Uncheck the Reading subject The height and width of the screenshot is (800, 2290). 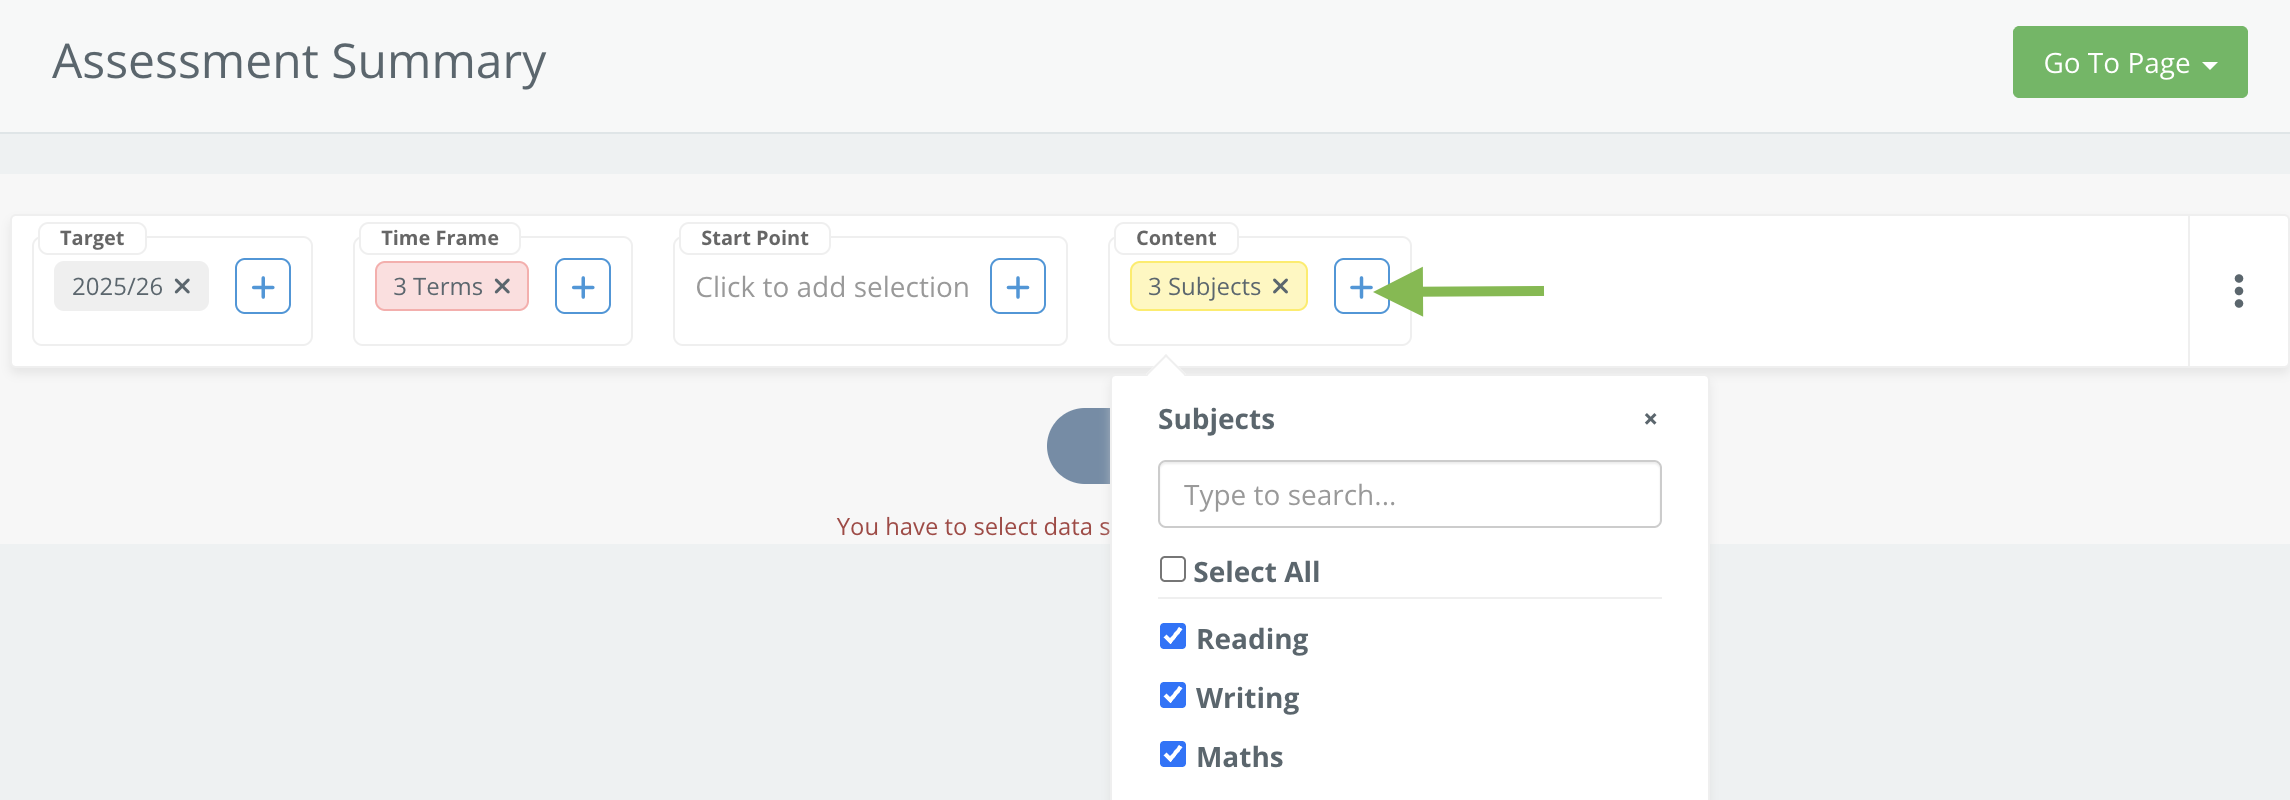[x=1173, y=637]
